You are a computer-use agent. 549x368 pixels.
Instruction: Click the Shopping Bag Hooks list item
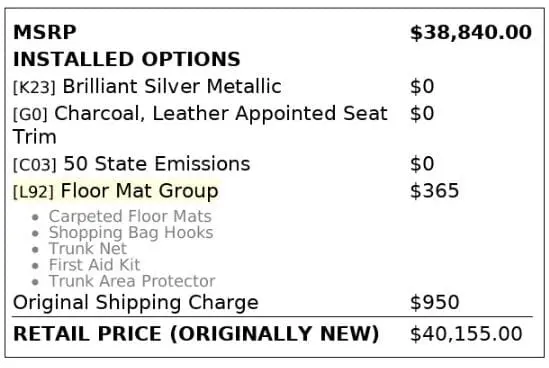[131, 233]
